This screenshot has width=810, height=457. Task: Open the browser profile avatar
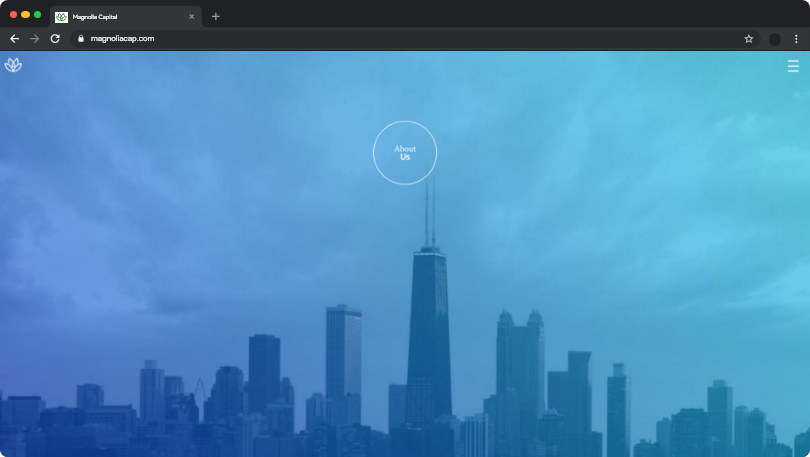pyautogui.click(x=774, y=39)
